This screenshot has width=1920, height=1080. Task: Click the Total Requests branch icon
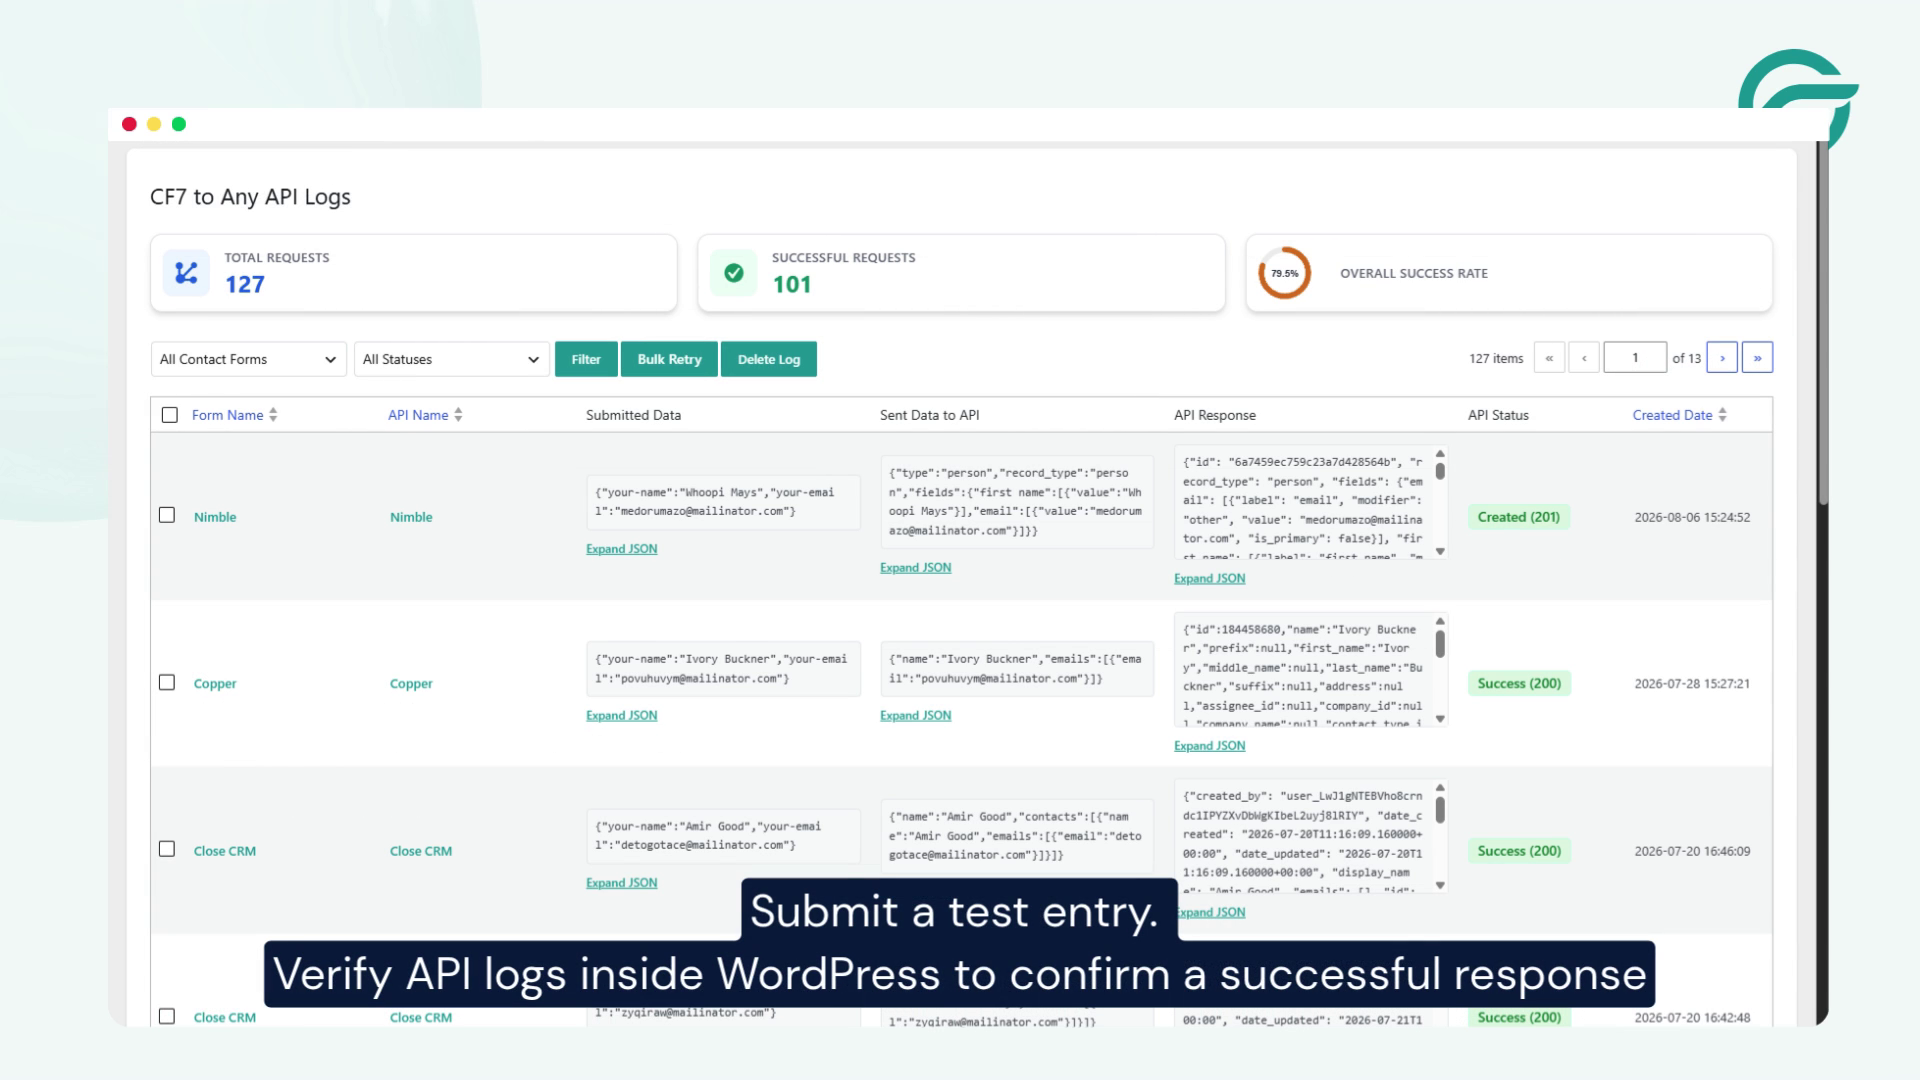tap(186, 273)
